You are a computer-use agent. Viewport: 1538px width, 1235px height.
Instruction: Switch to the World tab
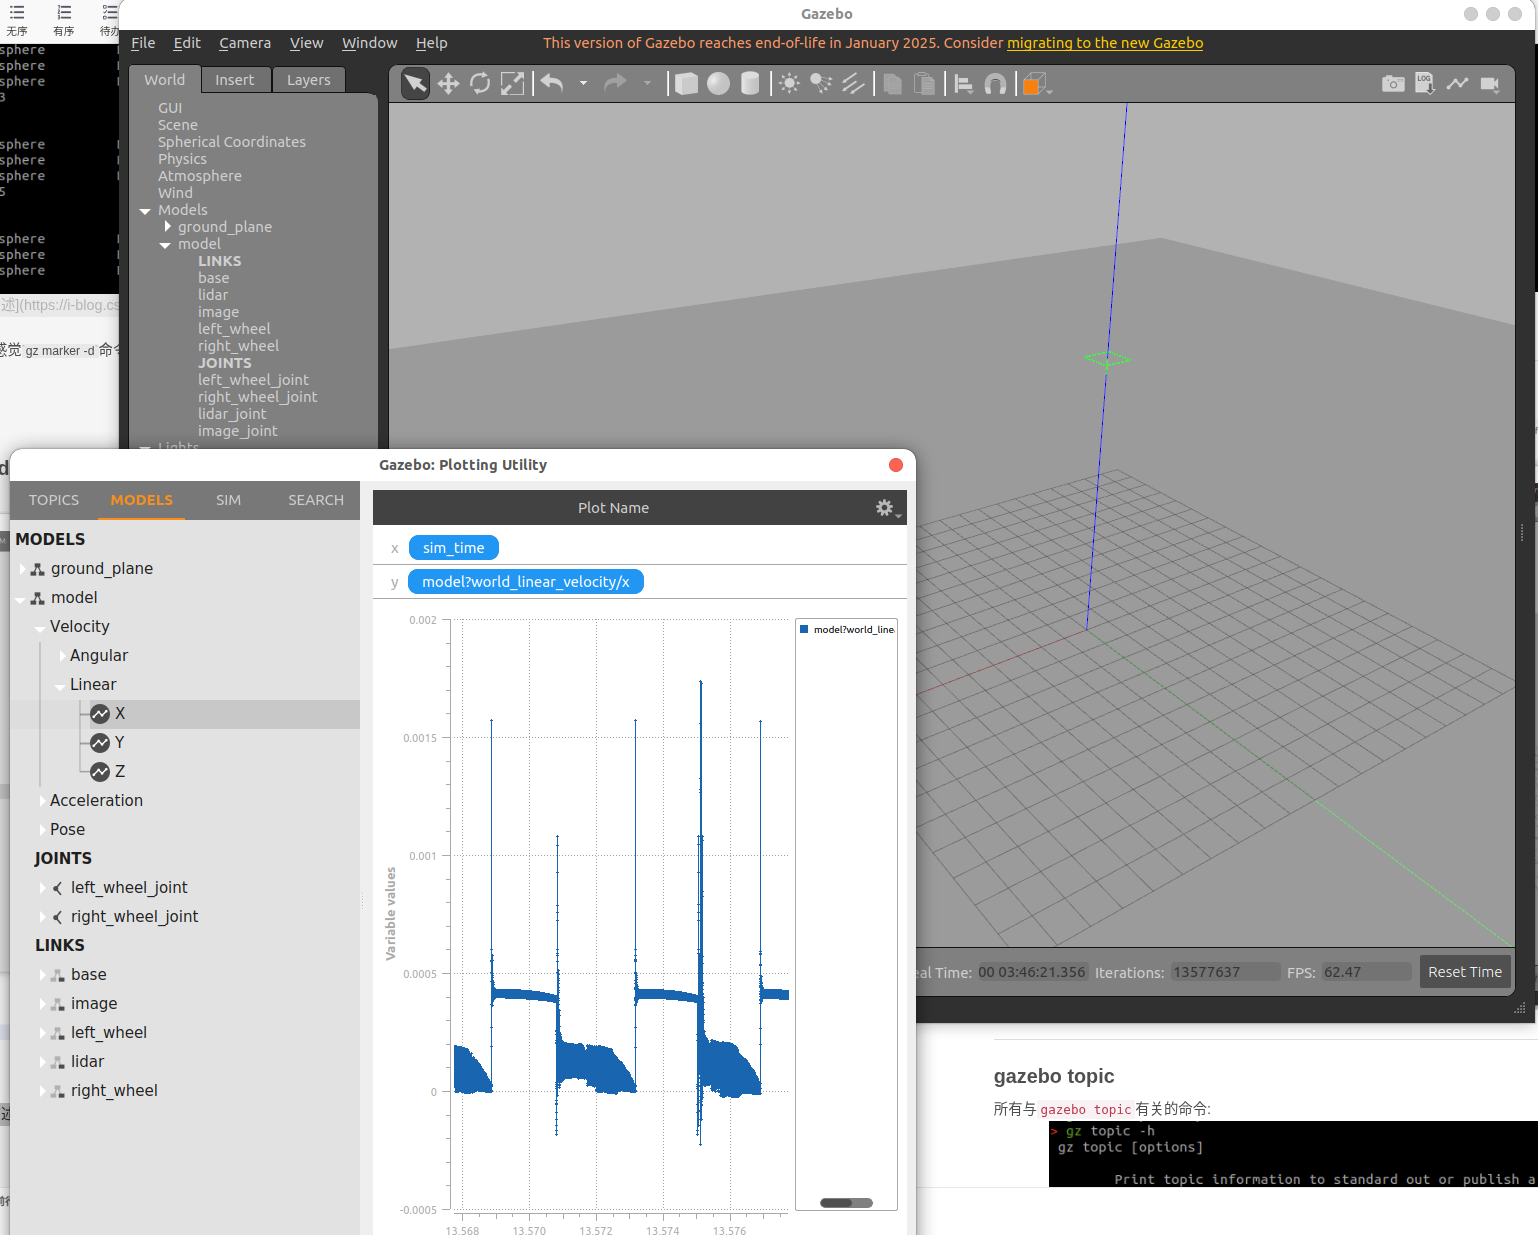tap(164, 80)
